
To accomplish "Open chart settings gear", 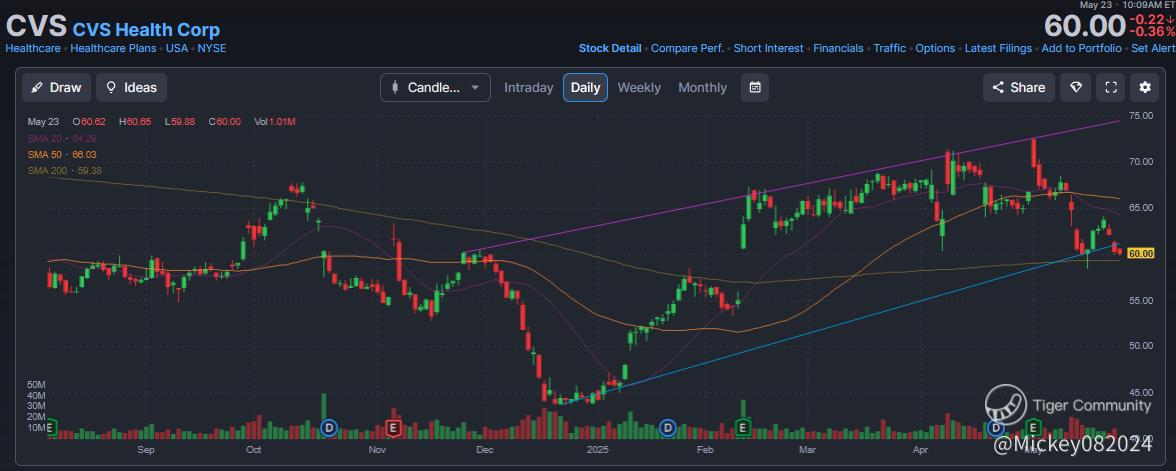I will point(1144,88).
